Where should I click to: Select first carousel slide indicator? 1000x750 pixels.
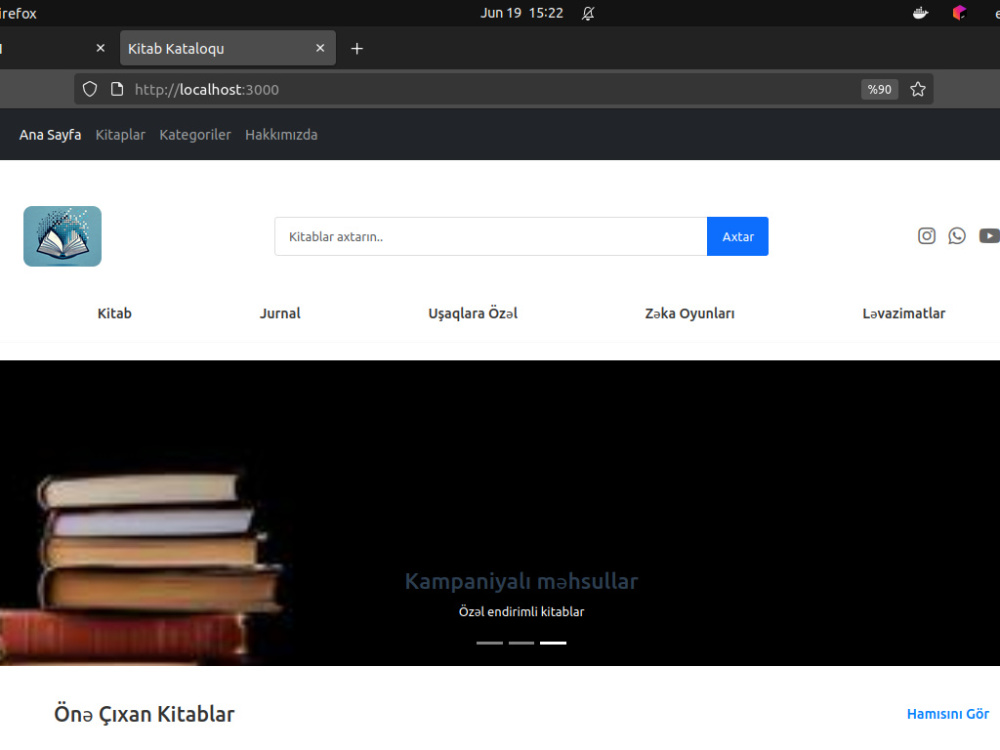tap(490, 643)
